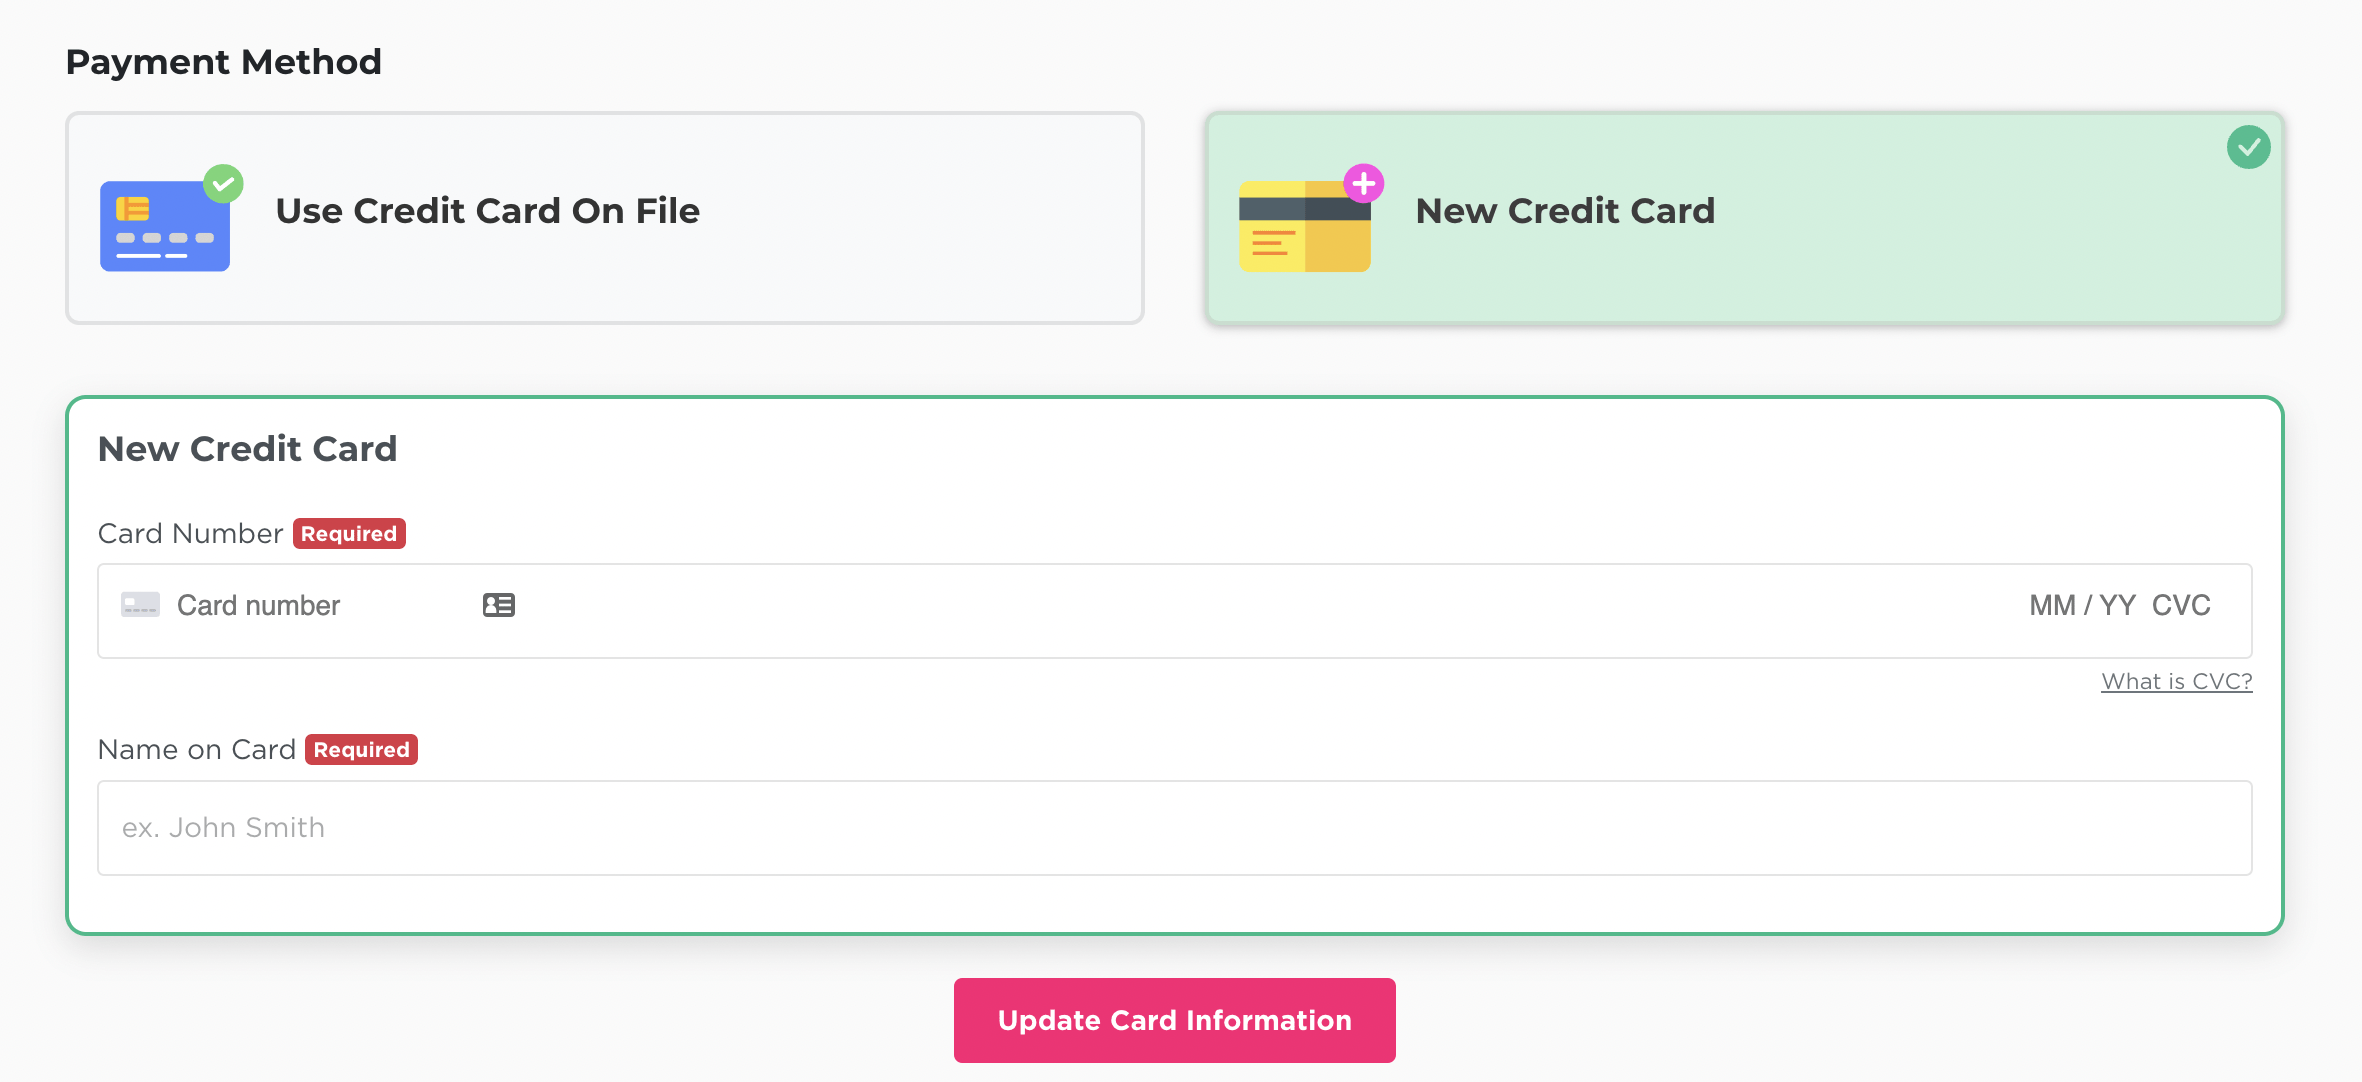This screenshot has height=1082, width=2362.
Task: Focus the MM / YY expiry field
Action: (2082, 605)
